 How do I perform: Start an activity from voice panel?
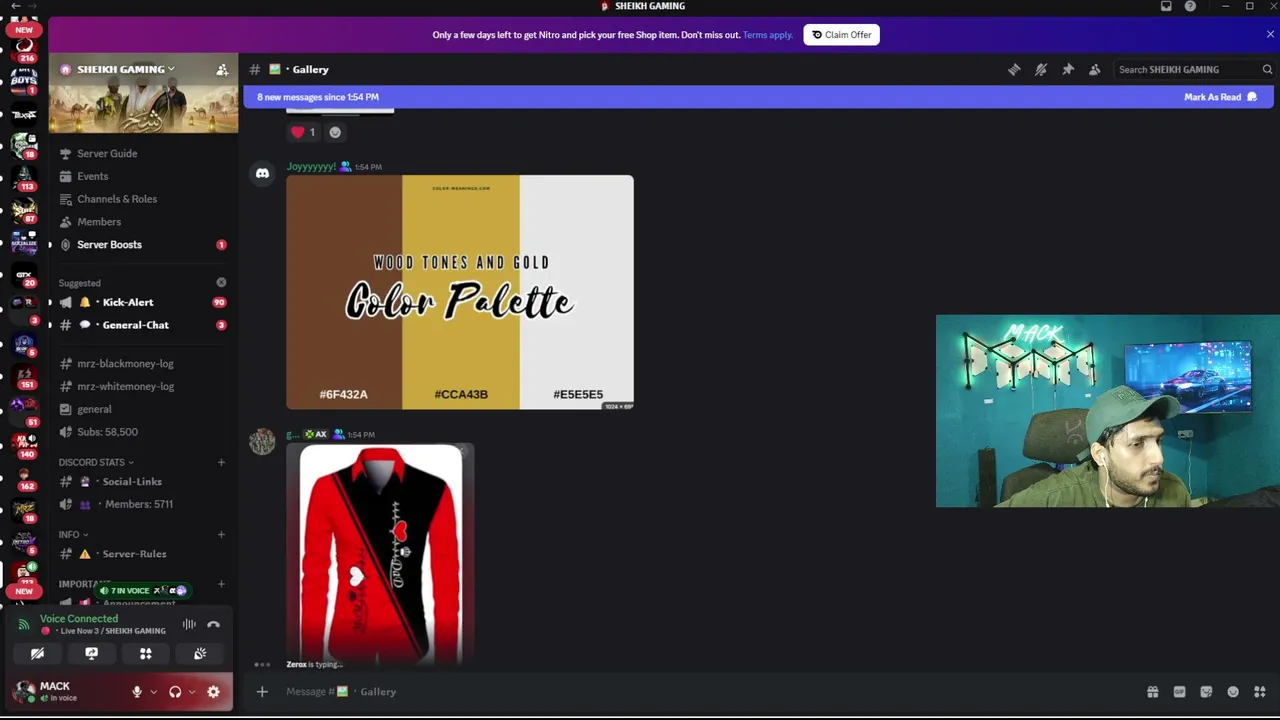(x=146, y=654)
